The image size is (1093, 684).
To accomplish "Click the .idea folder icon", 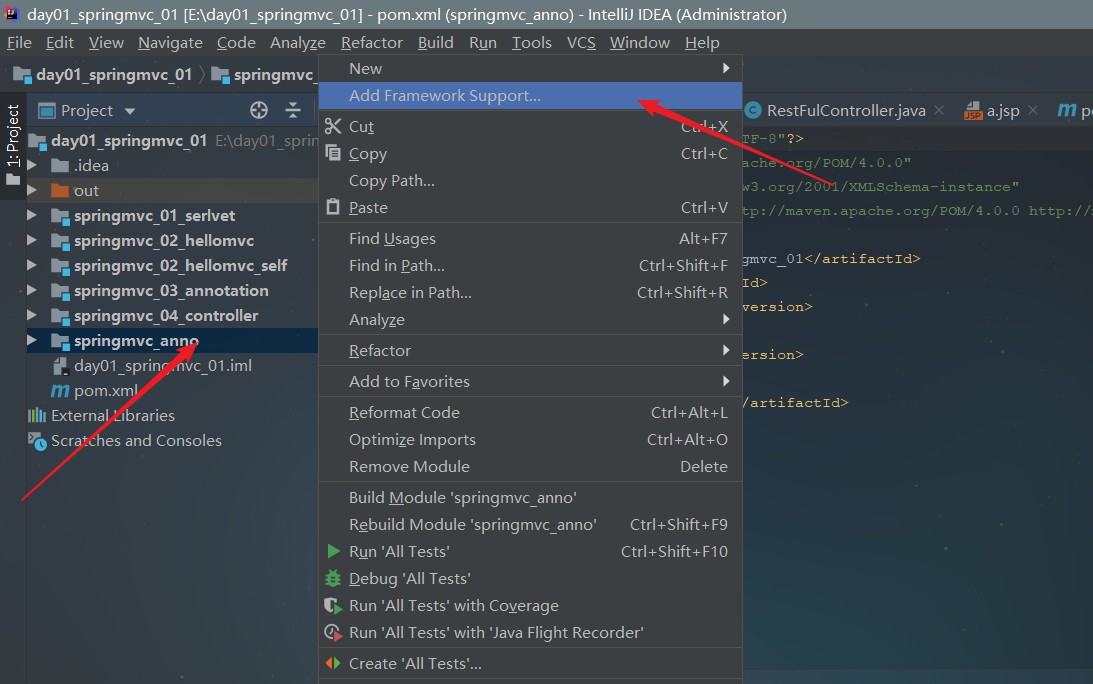I will pos(60,165).
